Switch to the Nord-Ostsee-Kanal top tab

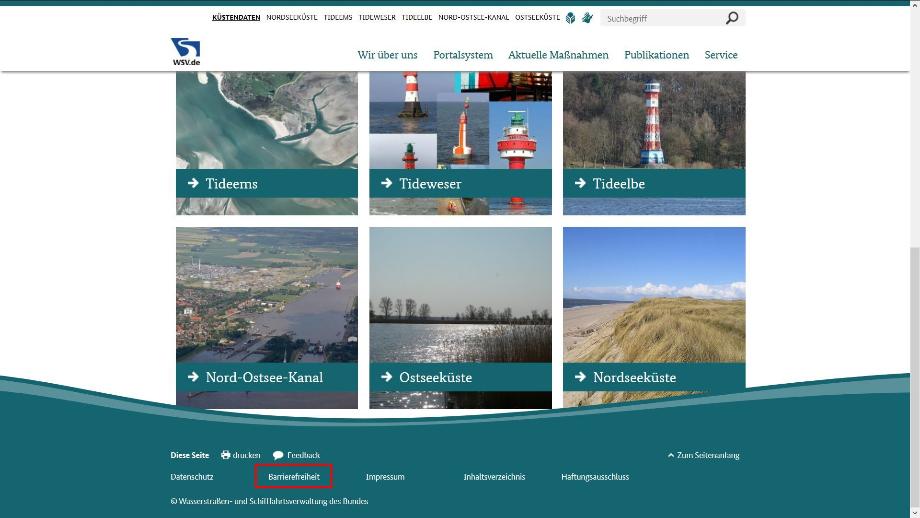(474, 18)
